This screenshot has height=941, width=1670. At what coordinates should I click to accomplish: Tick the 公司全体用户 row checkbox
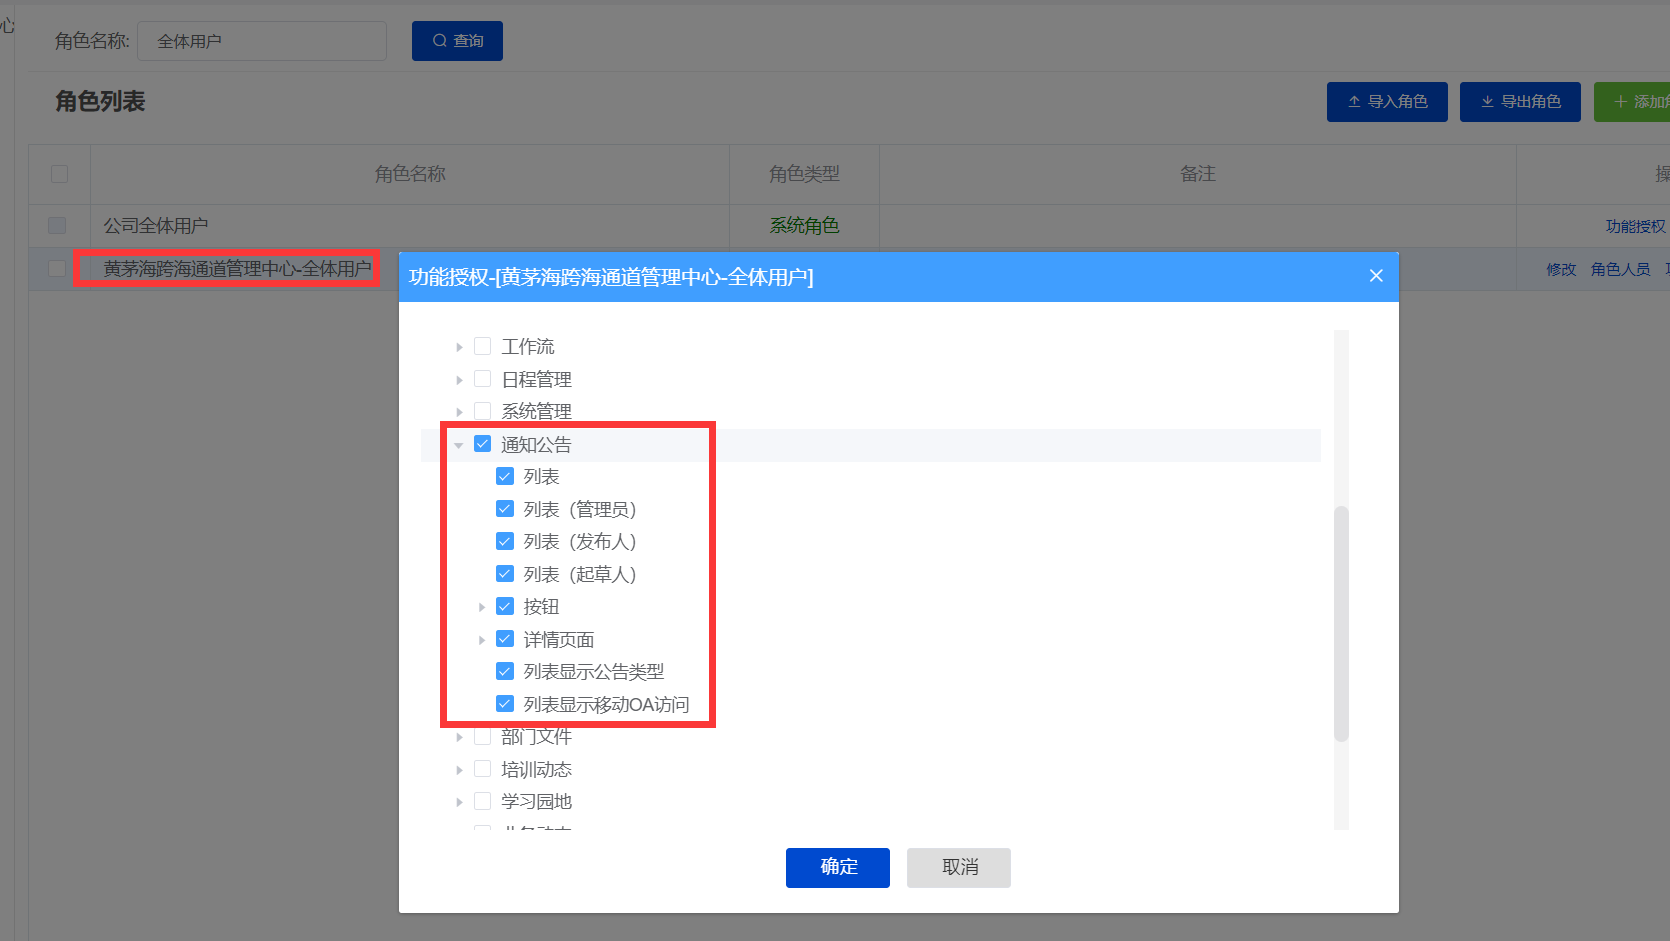(x=57, y=226)
